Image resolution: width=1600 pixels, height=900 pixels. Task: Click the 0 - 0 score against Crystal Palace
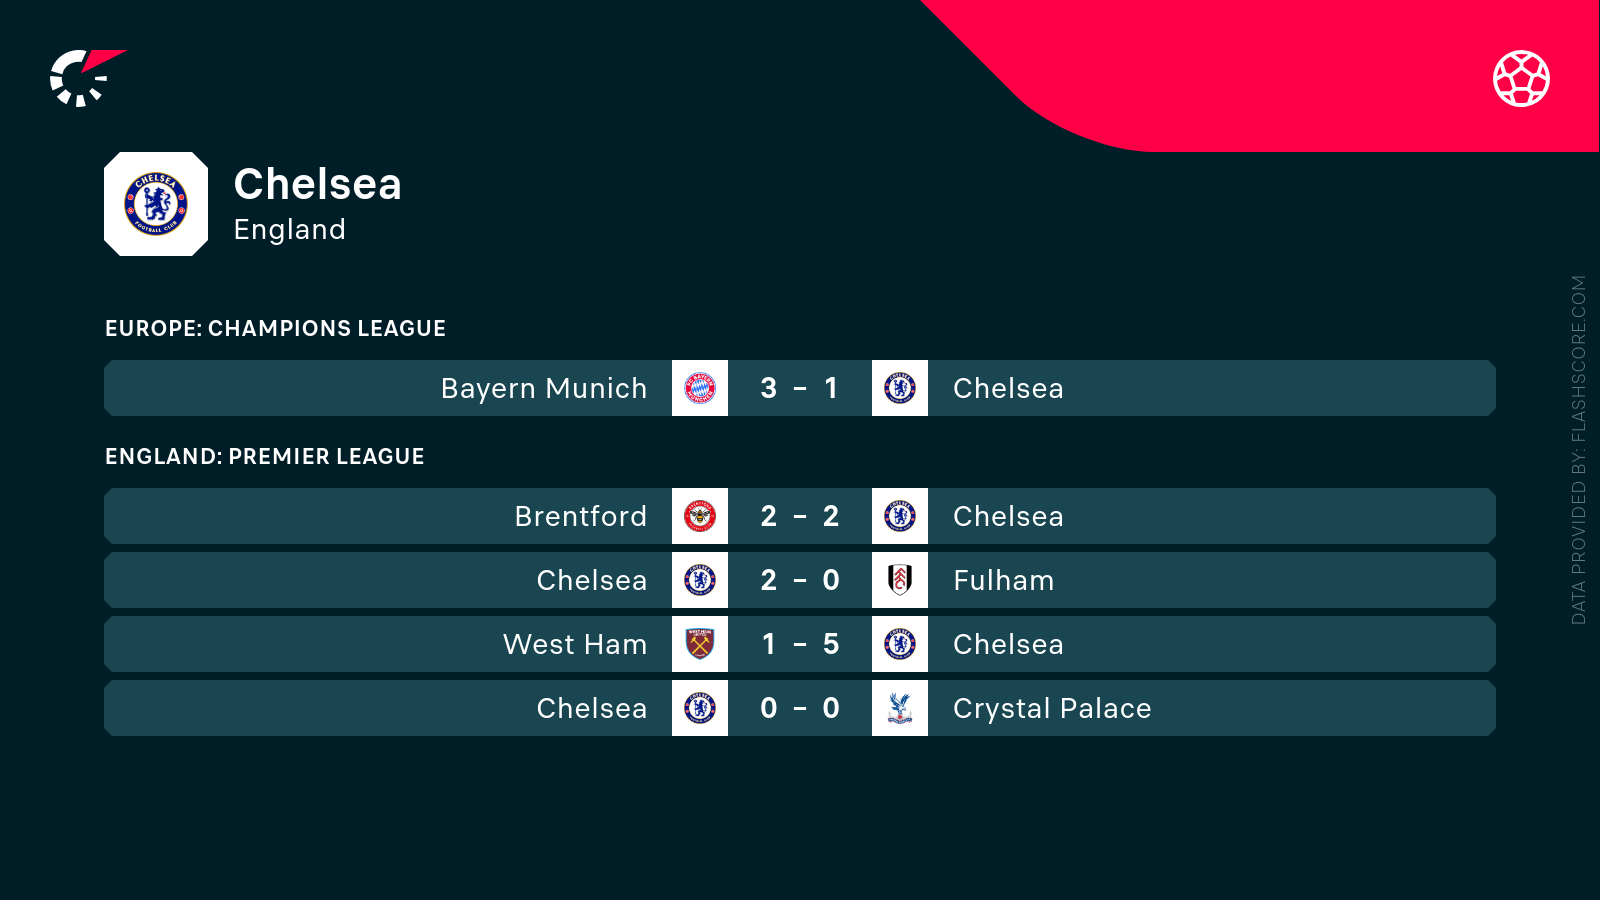[x=800, y=708]
